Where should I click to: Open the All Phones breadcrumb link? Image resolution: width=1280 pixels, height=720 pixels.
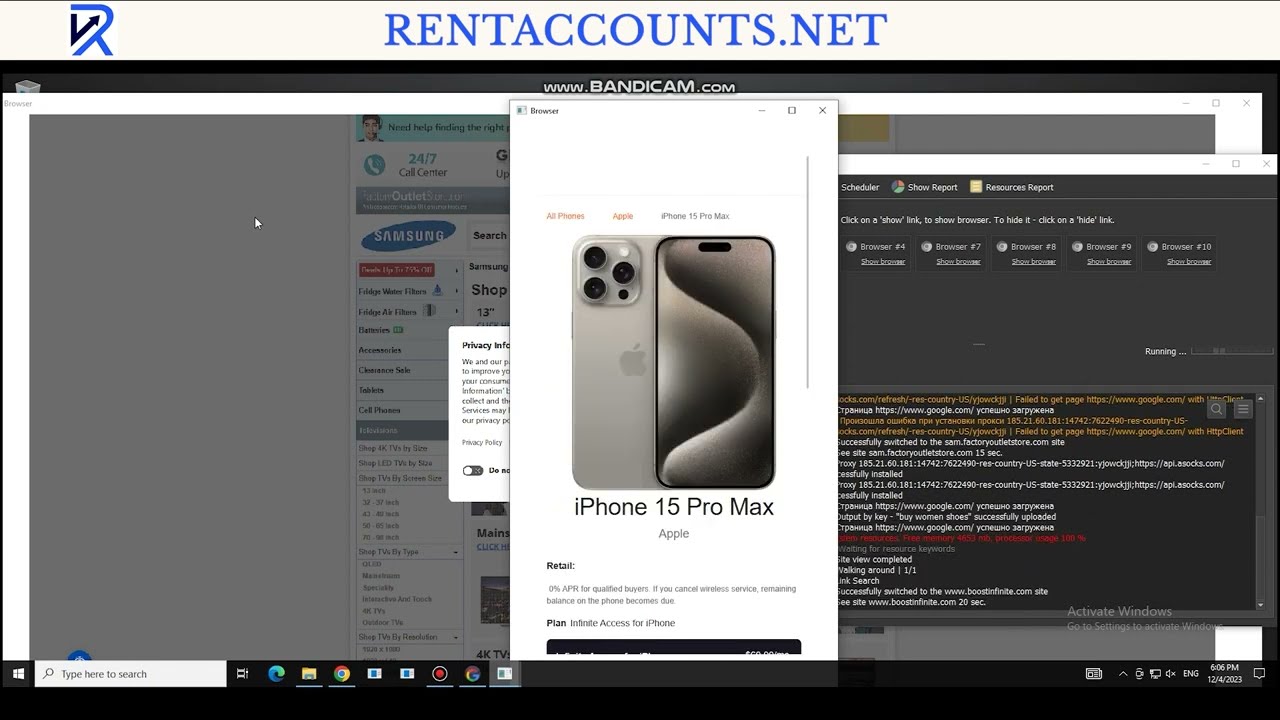point(565,216)
